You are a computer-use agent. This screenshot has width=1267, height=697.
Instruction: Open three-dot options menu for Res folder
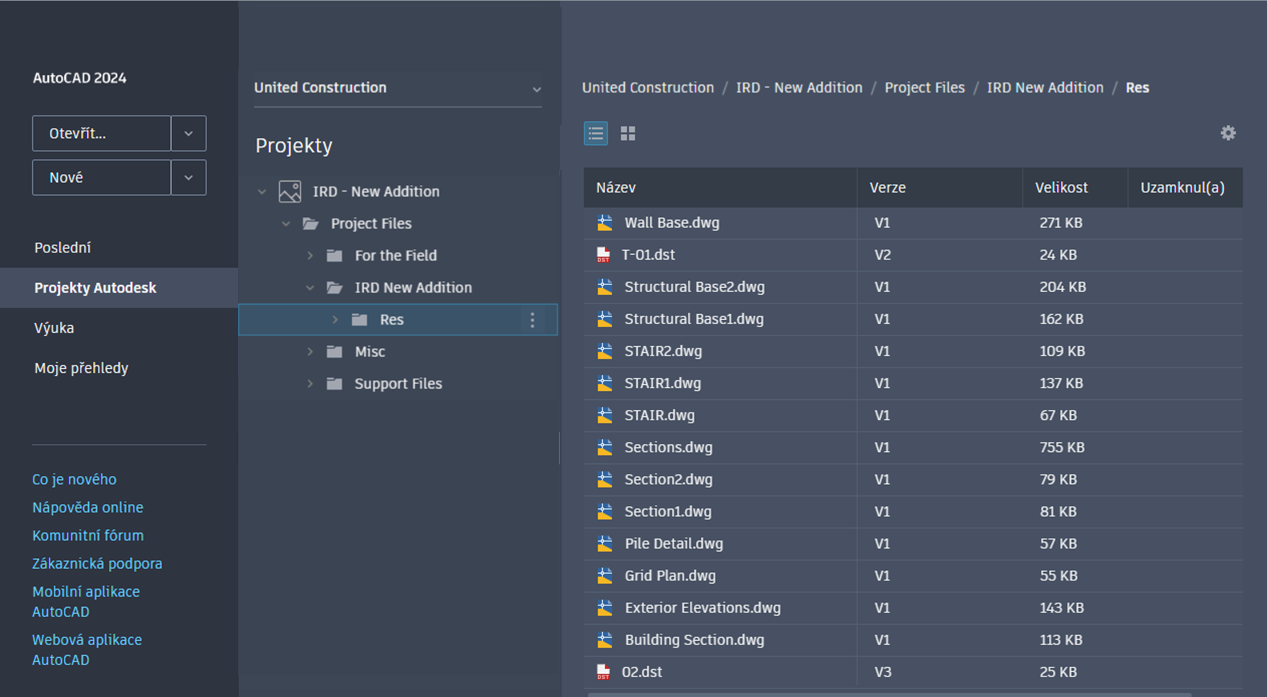tap(532, 320)
